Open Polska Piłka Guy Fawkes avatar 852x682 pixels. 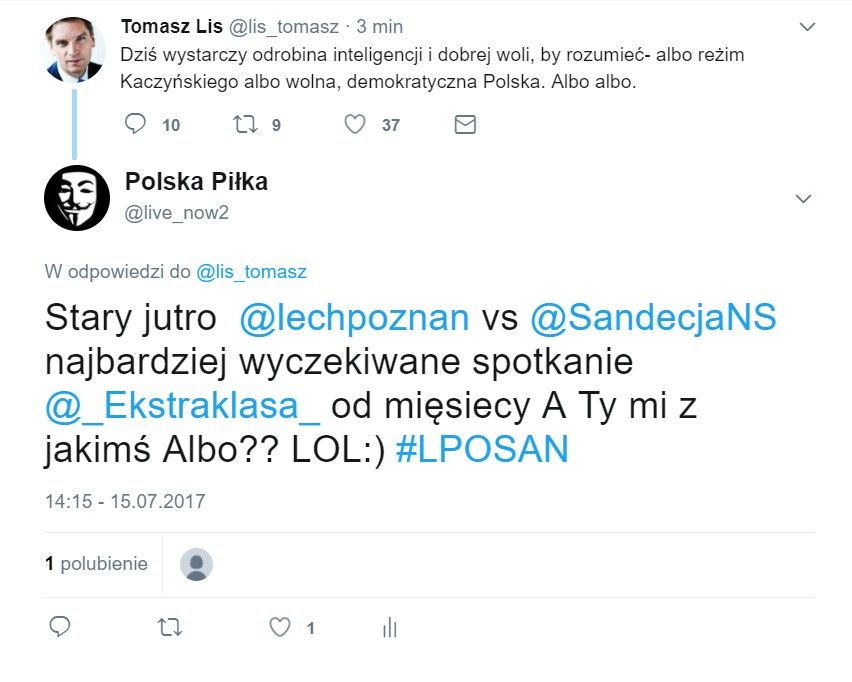[77, 198]
